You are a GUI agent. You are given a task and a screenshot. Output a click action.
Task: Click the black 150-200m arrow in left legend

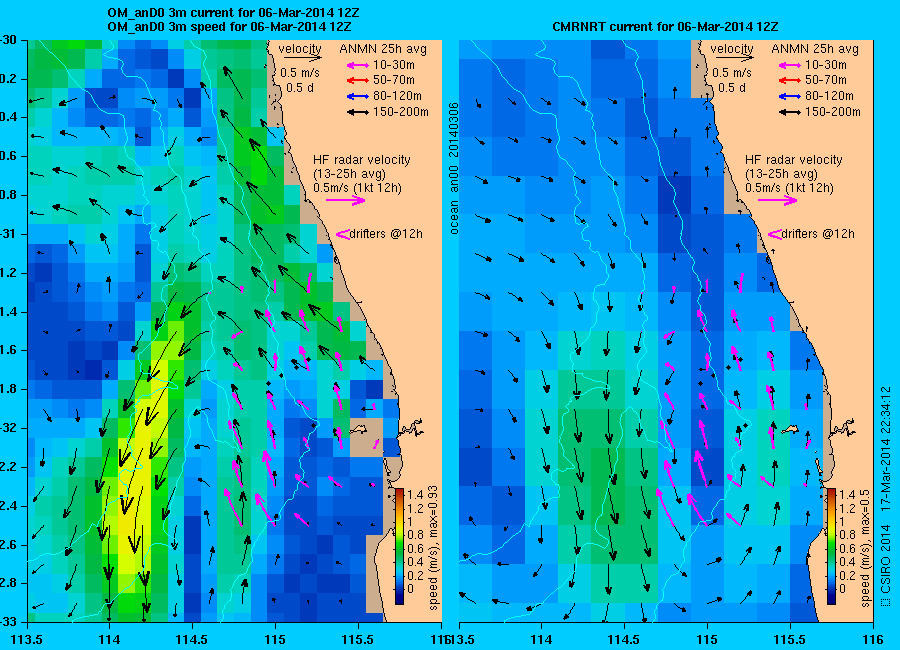click(358, 113)
